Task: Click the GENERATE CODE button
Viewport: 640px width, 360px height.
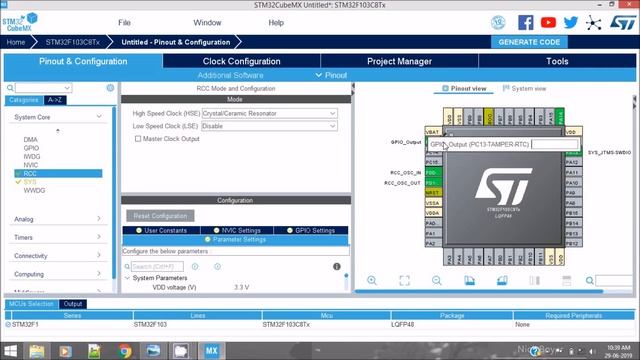Action: click(x=529, y=42)
